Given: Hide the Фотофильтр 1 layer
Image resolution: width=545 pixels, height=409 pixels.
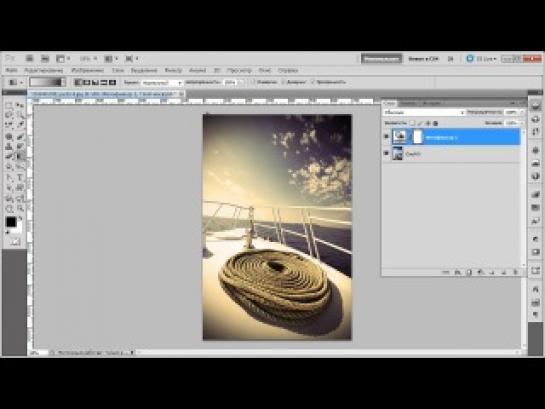Looking at the screenshot, I should [386, 137].
